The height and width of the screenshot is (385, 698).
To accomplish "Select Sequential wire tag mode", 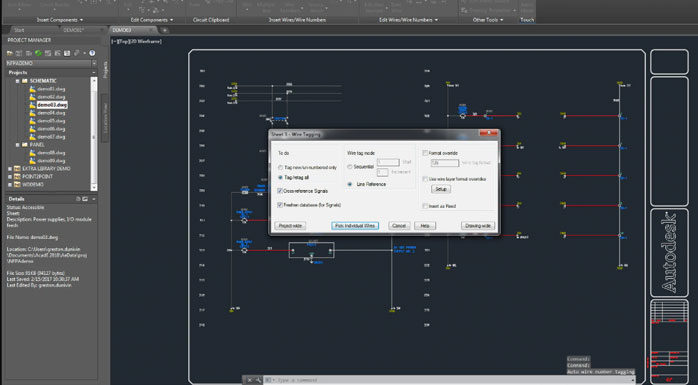I will click(350, 167).
